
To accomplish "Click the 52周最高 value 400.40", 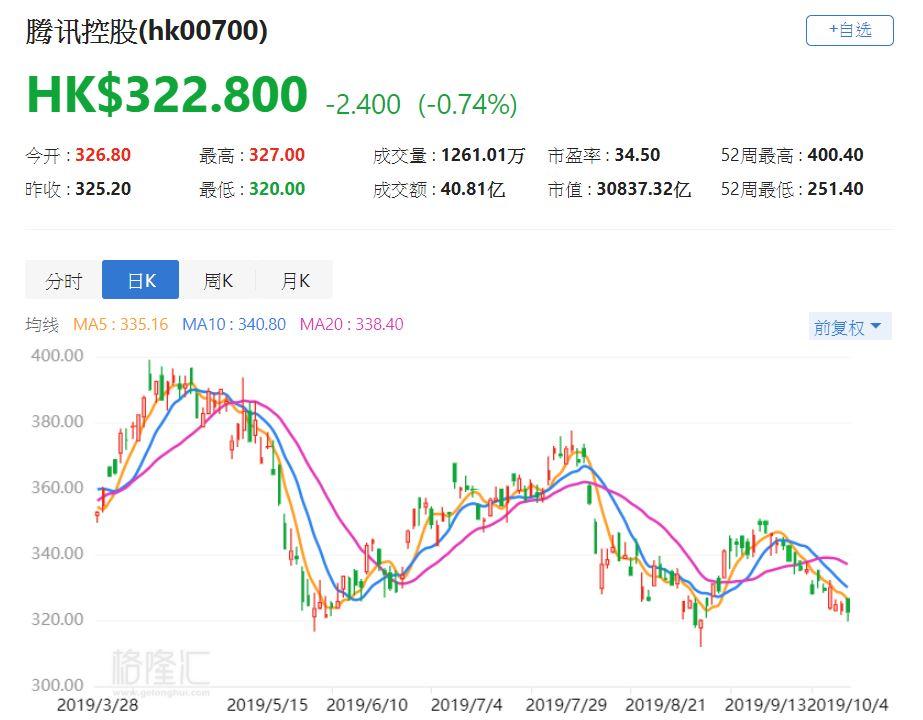I will (x=835, y=155).
